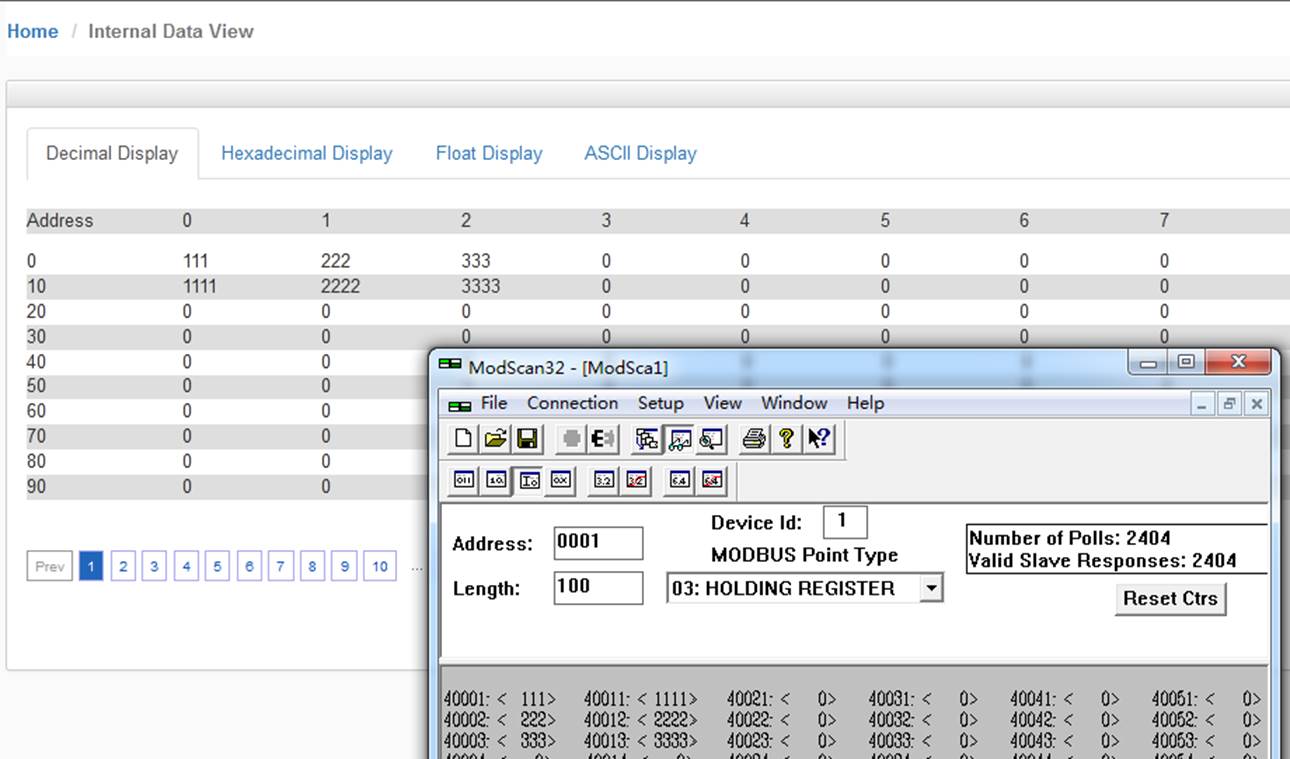
Task: Go to the Home breadcrumb link
Action: pos(33,31)
